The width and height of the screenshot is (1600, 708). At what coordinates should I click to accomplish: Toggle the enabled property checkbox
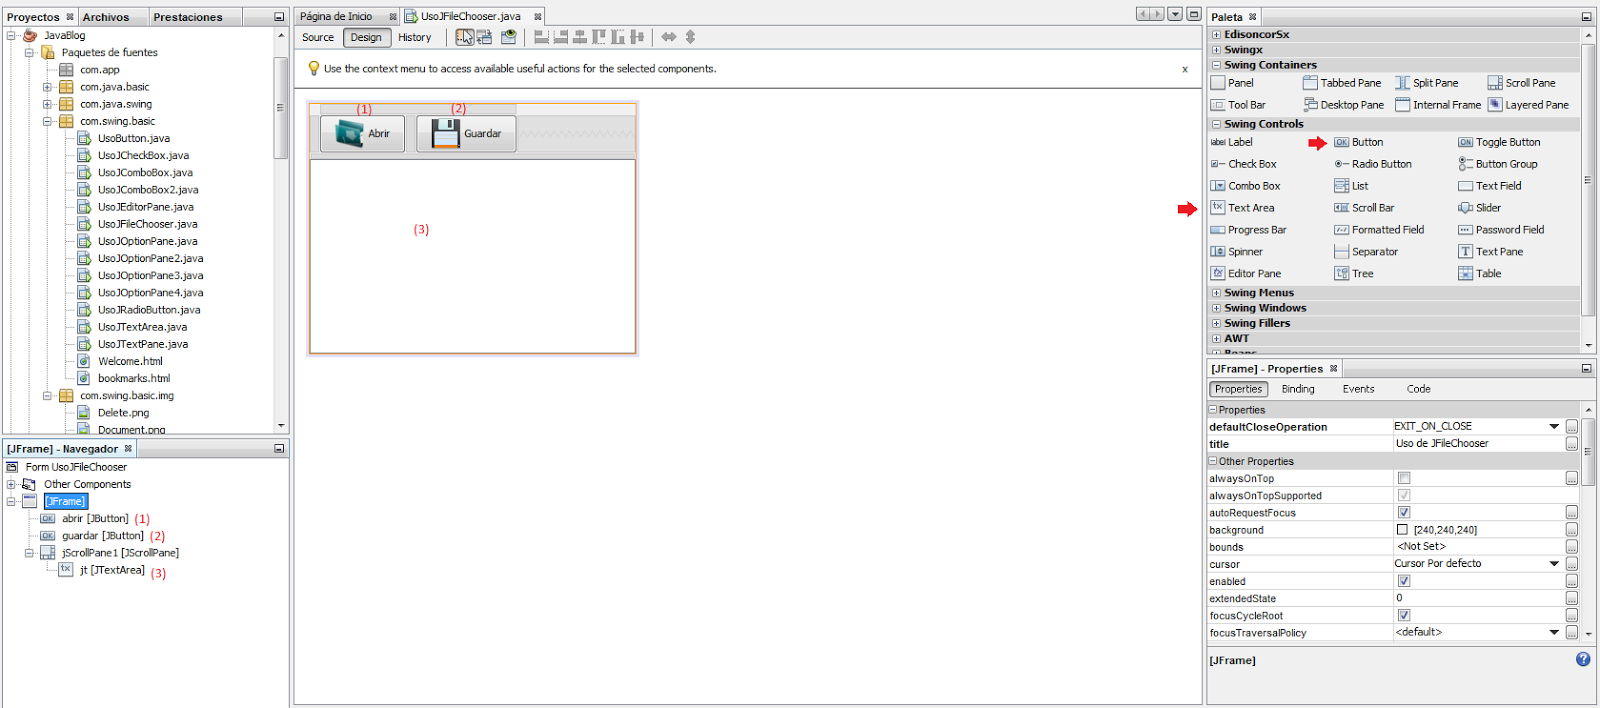(1404, 581)
